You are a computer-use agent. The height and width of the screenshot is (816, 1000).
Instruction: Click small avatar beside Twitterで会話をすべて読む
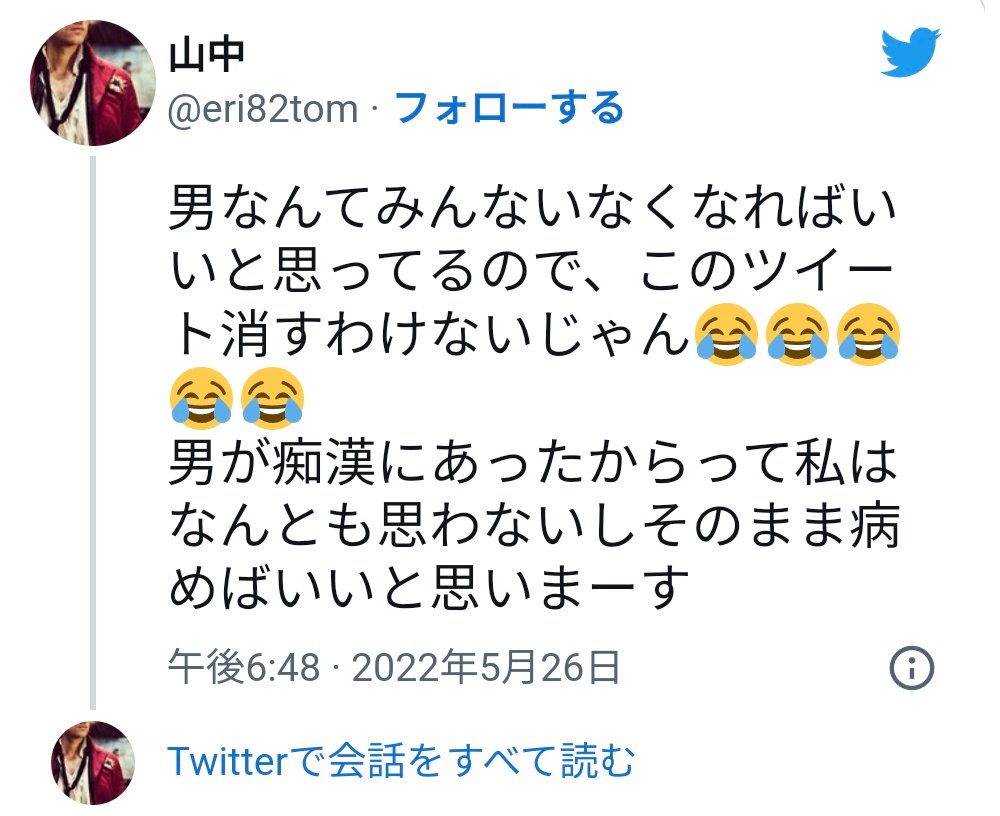click(x=93, y=762)
